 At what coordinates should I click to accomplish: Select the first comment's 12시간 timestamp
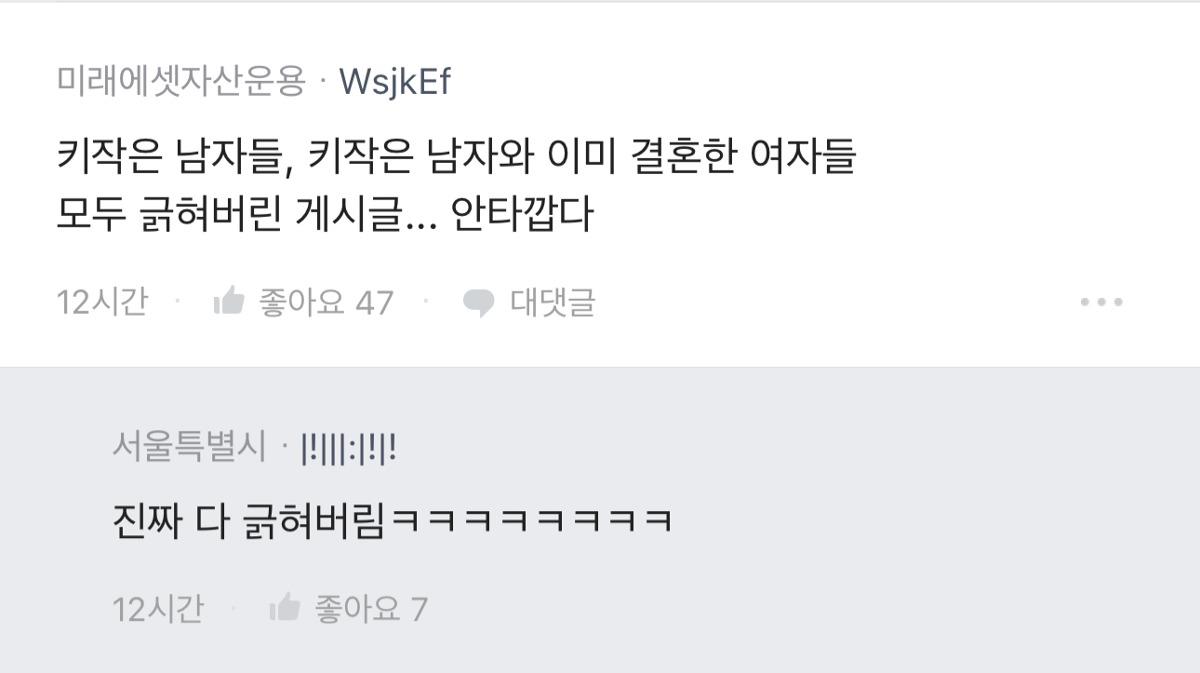point(102,301)
